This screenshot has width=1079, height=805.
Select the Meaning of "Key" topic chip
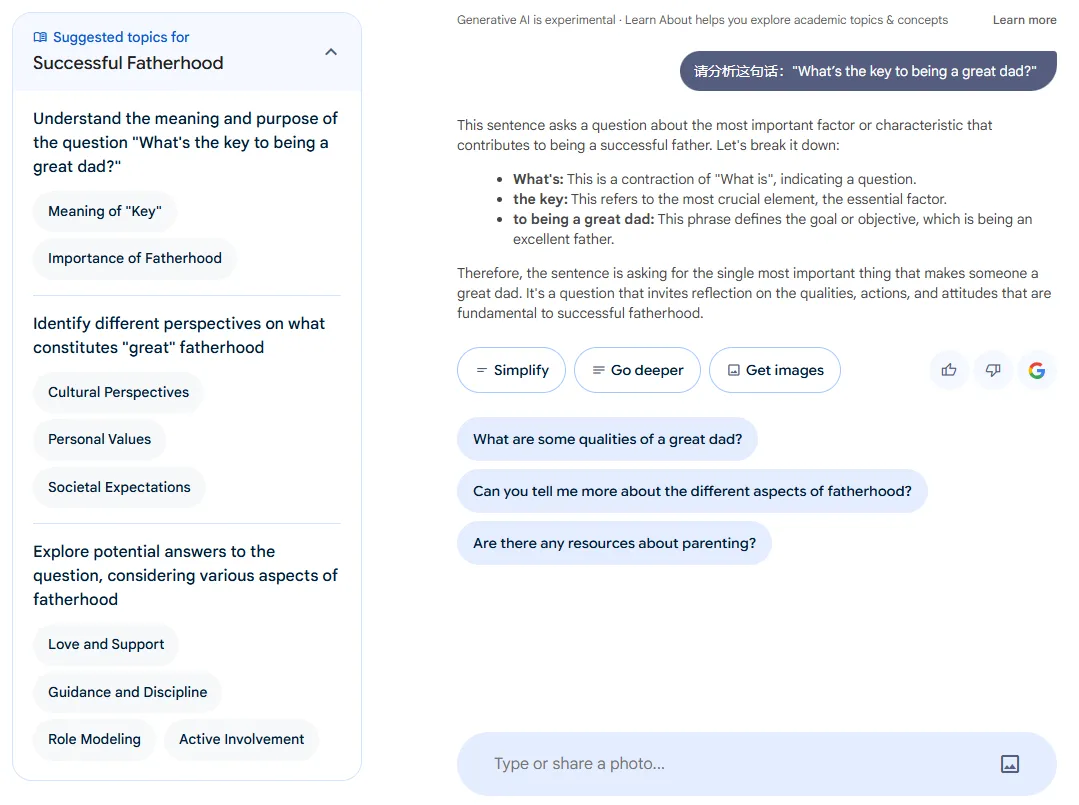[105, 211]
